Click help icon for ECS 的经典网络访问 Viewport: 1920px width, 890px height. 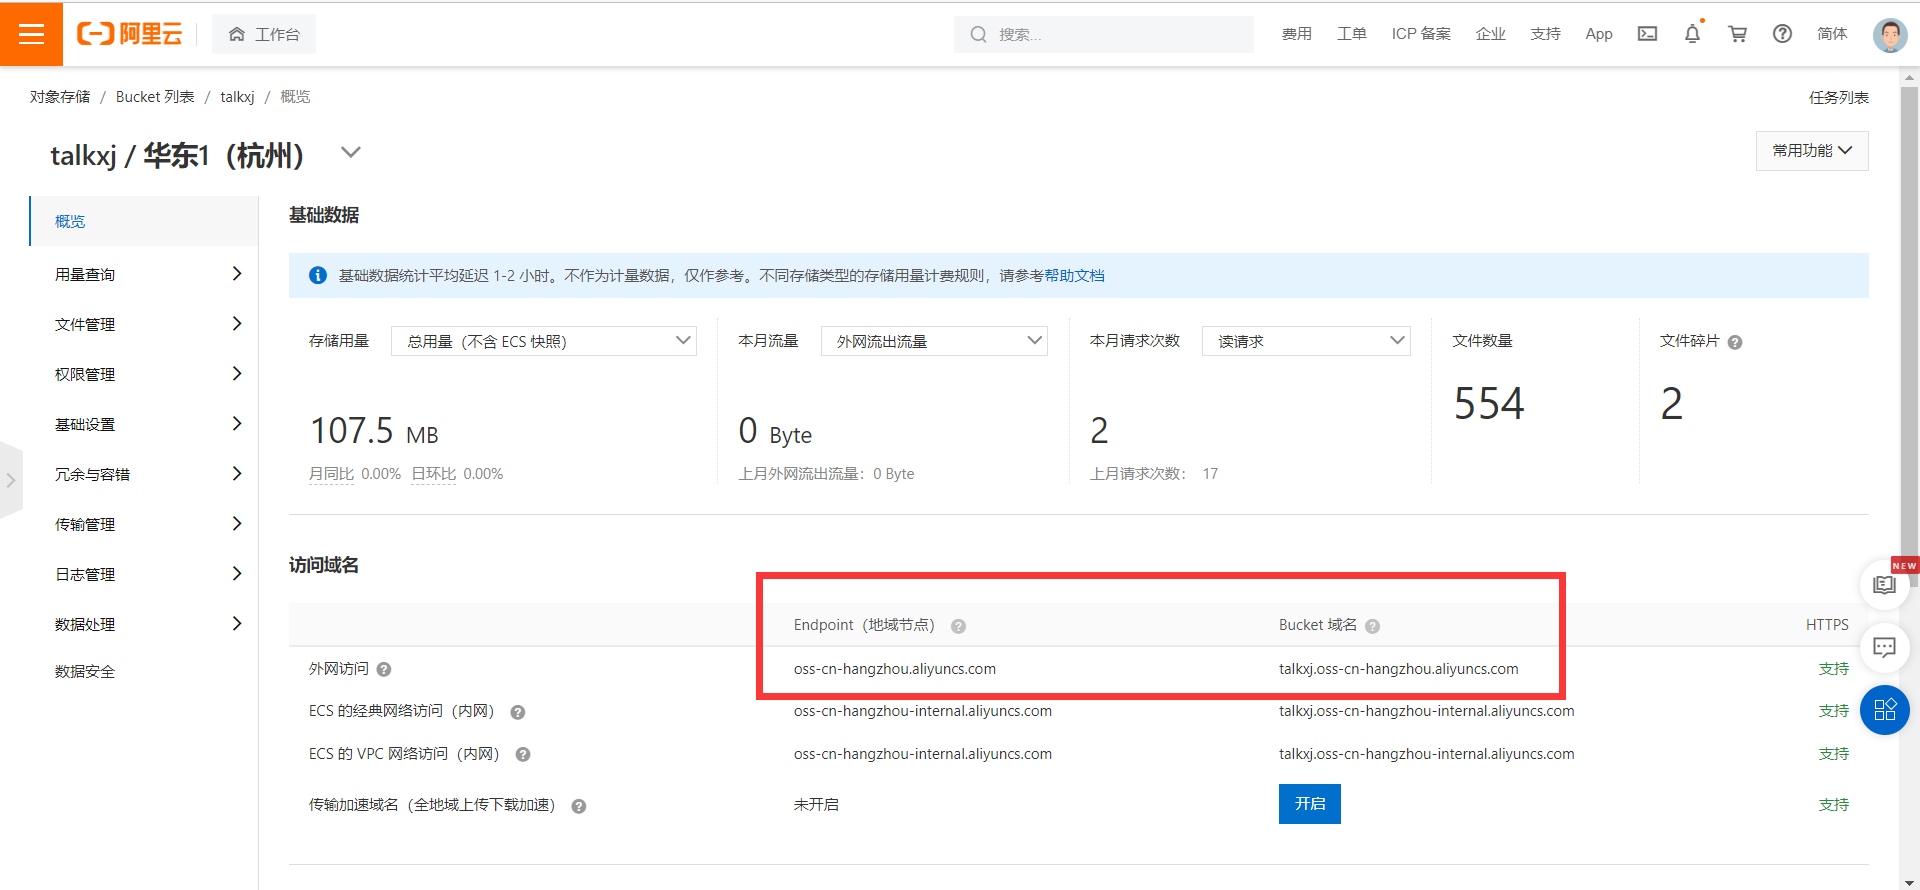[x=518, y=712]
